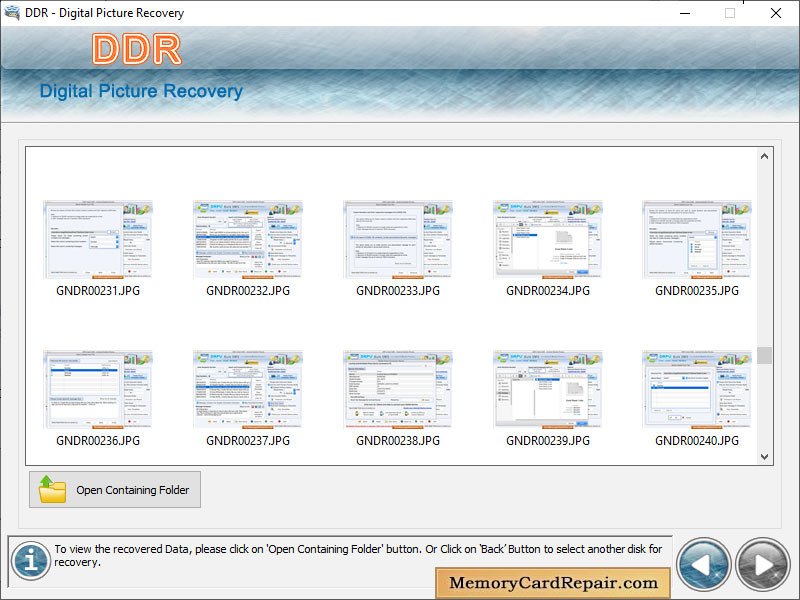This screenshot has height=600, width=800.
Task: Click the file name GNDR00236.JPG
Action: (x=98, y=441)
